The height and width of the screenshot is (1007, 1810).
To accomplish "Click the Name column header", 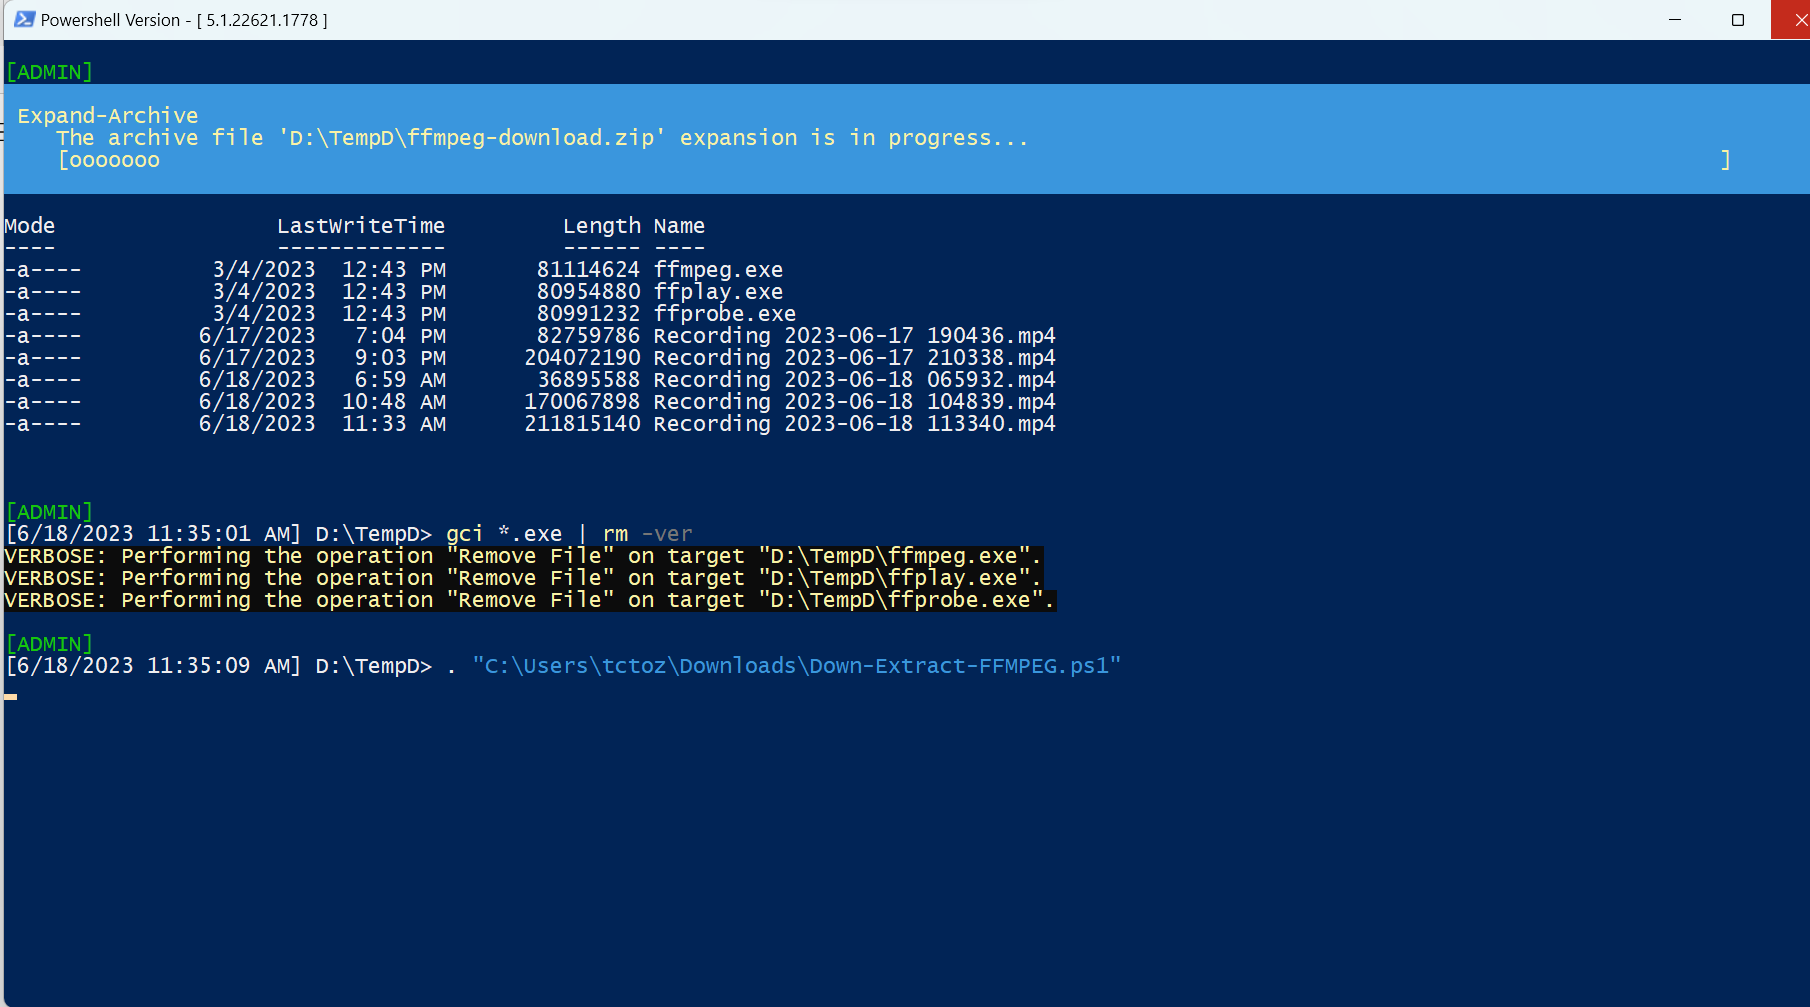I will pos(679,226).
